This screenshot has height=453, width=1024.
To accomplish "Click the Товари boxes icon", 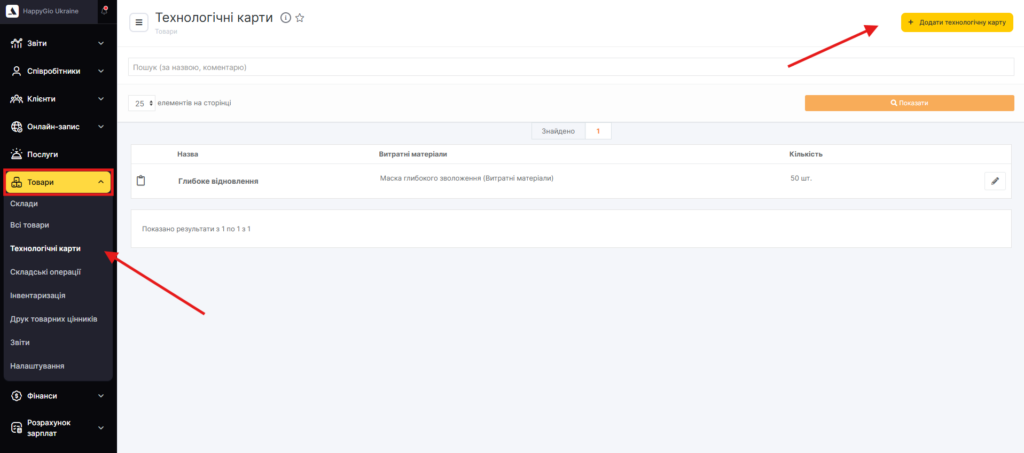I will click(17, 182).
